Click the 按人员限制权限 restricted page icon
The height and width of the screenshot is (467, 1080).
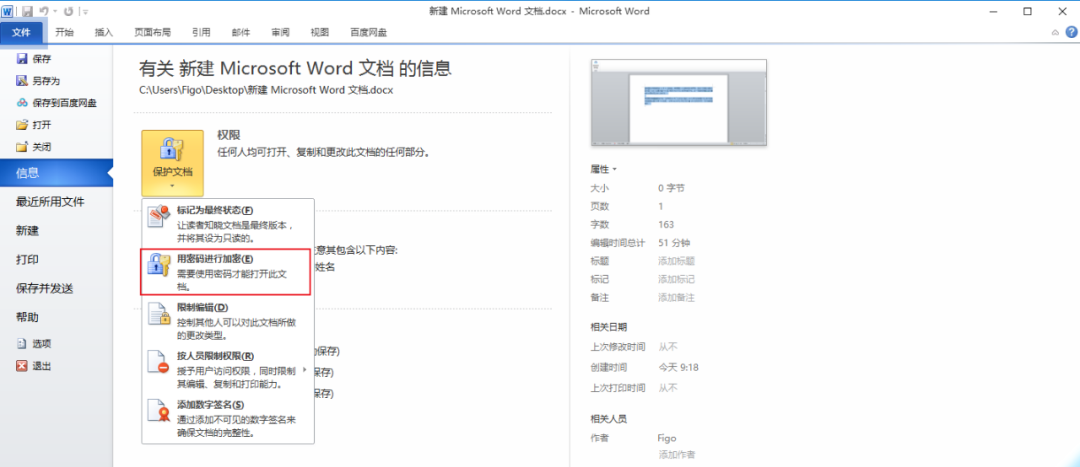click(160, 362)
